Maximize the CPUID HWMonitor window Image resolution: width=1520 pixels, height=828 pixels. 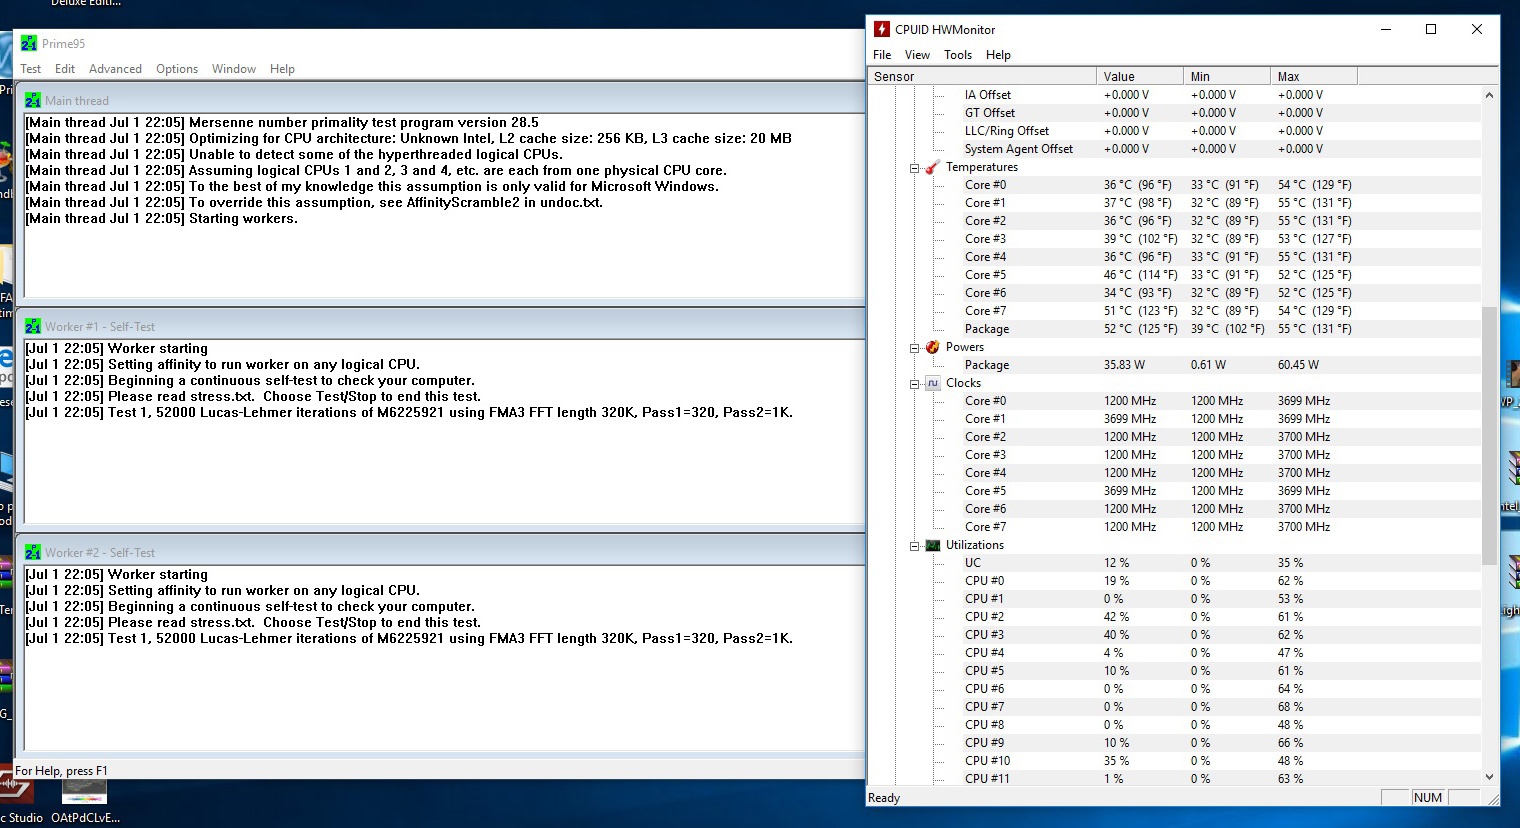[1431, 29]
